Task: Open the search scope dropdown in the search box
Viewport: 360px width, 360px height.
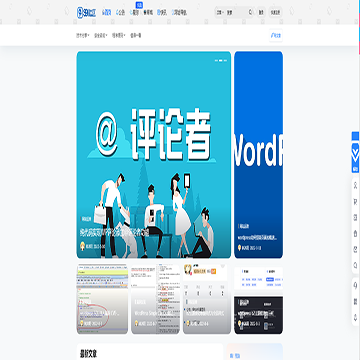Action: point(220,13)
